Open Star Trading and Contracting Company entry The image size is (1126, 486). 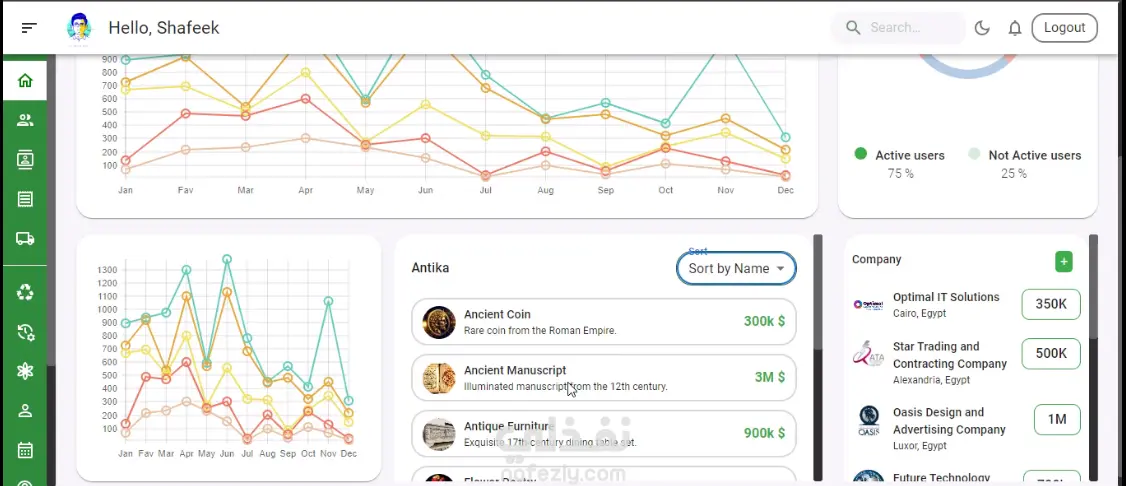point(967,363)
